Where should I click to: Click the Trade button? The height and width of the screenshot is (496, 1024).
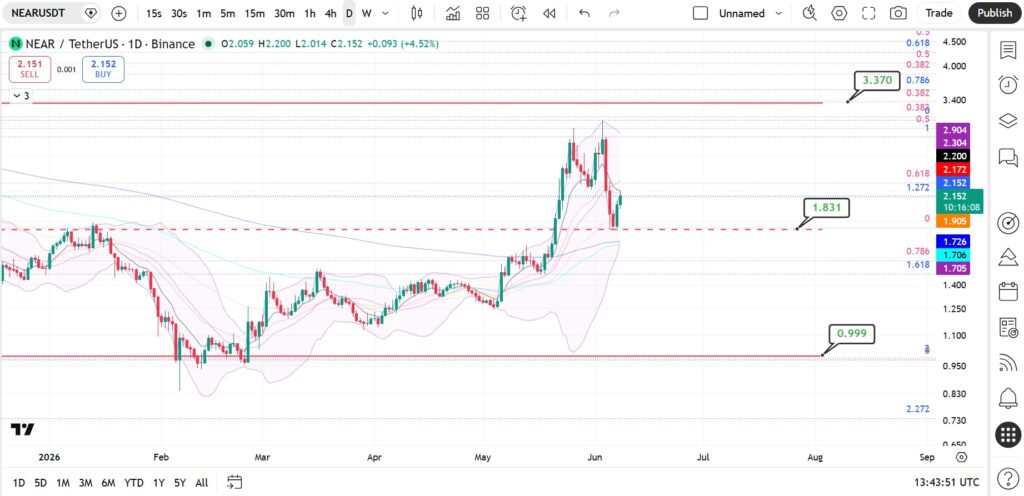point(939,13)
